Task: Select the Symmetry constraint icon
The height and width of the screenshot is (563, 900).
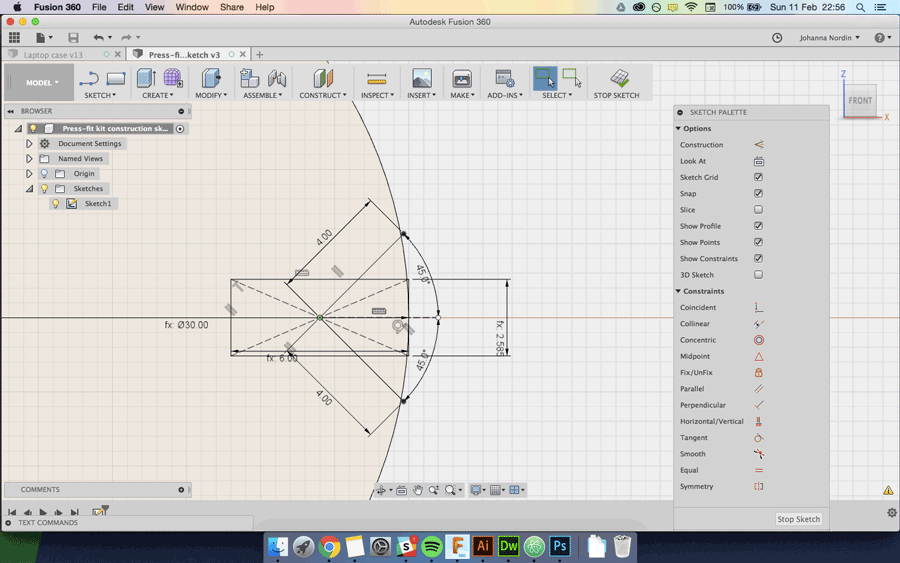Action: [758, 487]
